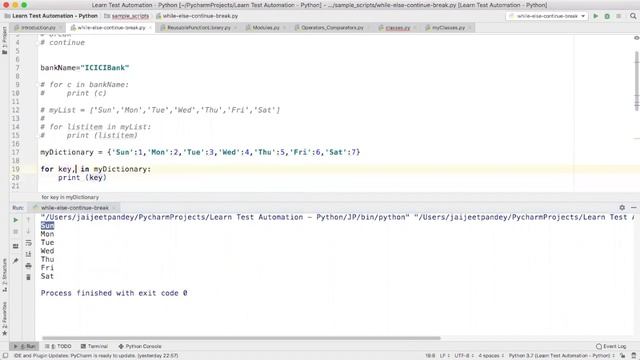Click the cursor position indicator in status bar
The width and height of the screenshot is (640, 360).
[x=430, y=356]
